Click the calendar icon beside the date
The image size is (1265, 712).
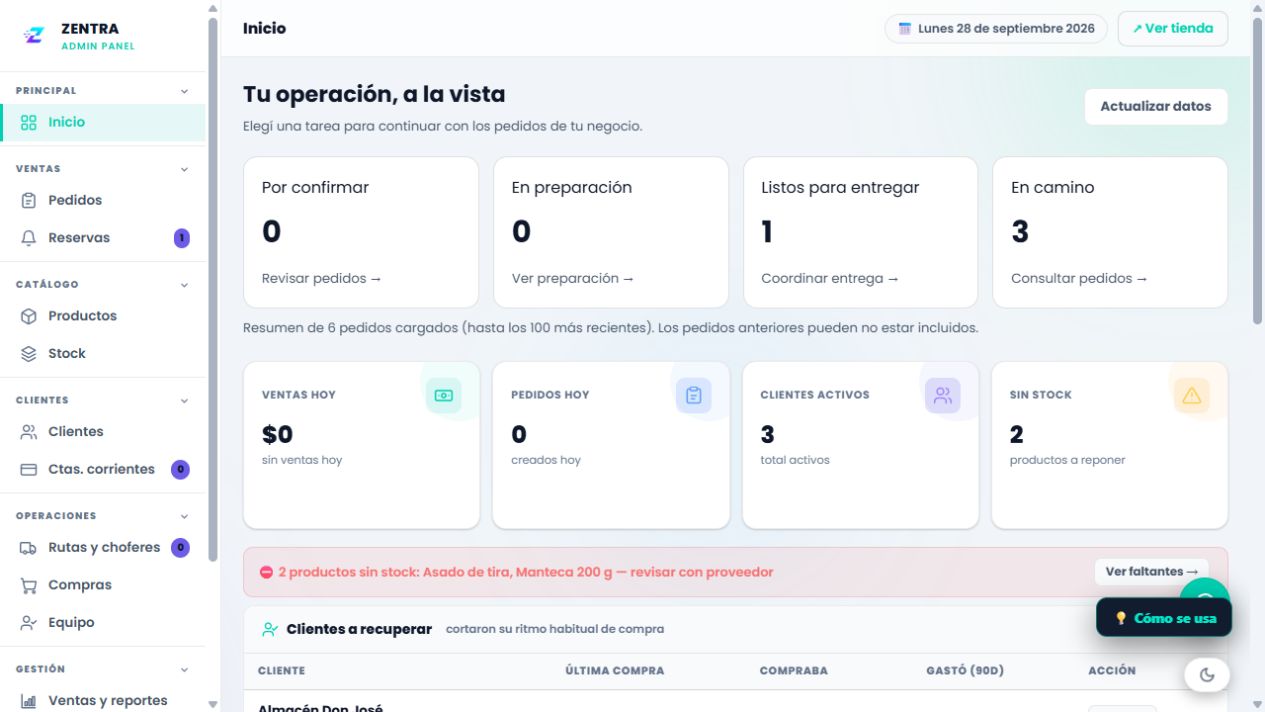tap(905, 29)
